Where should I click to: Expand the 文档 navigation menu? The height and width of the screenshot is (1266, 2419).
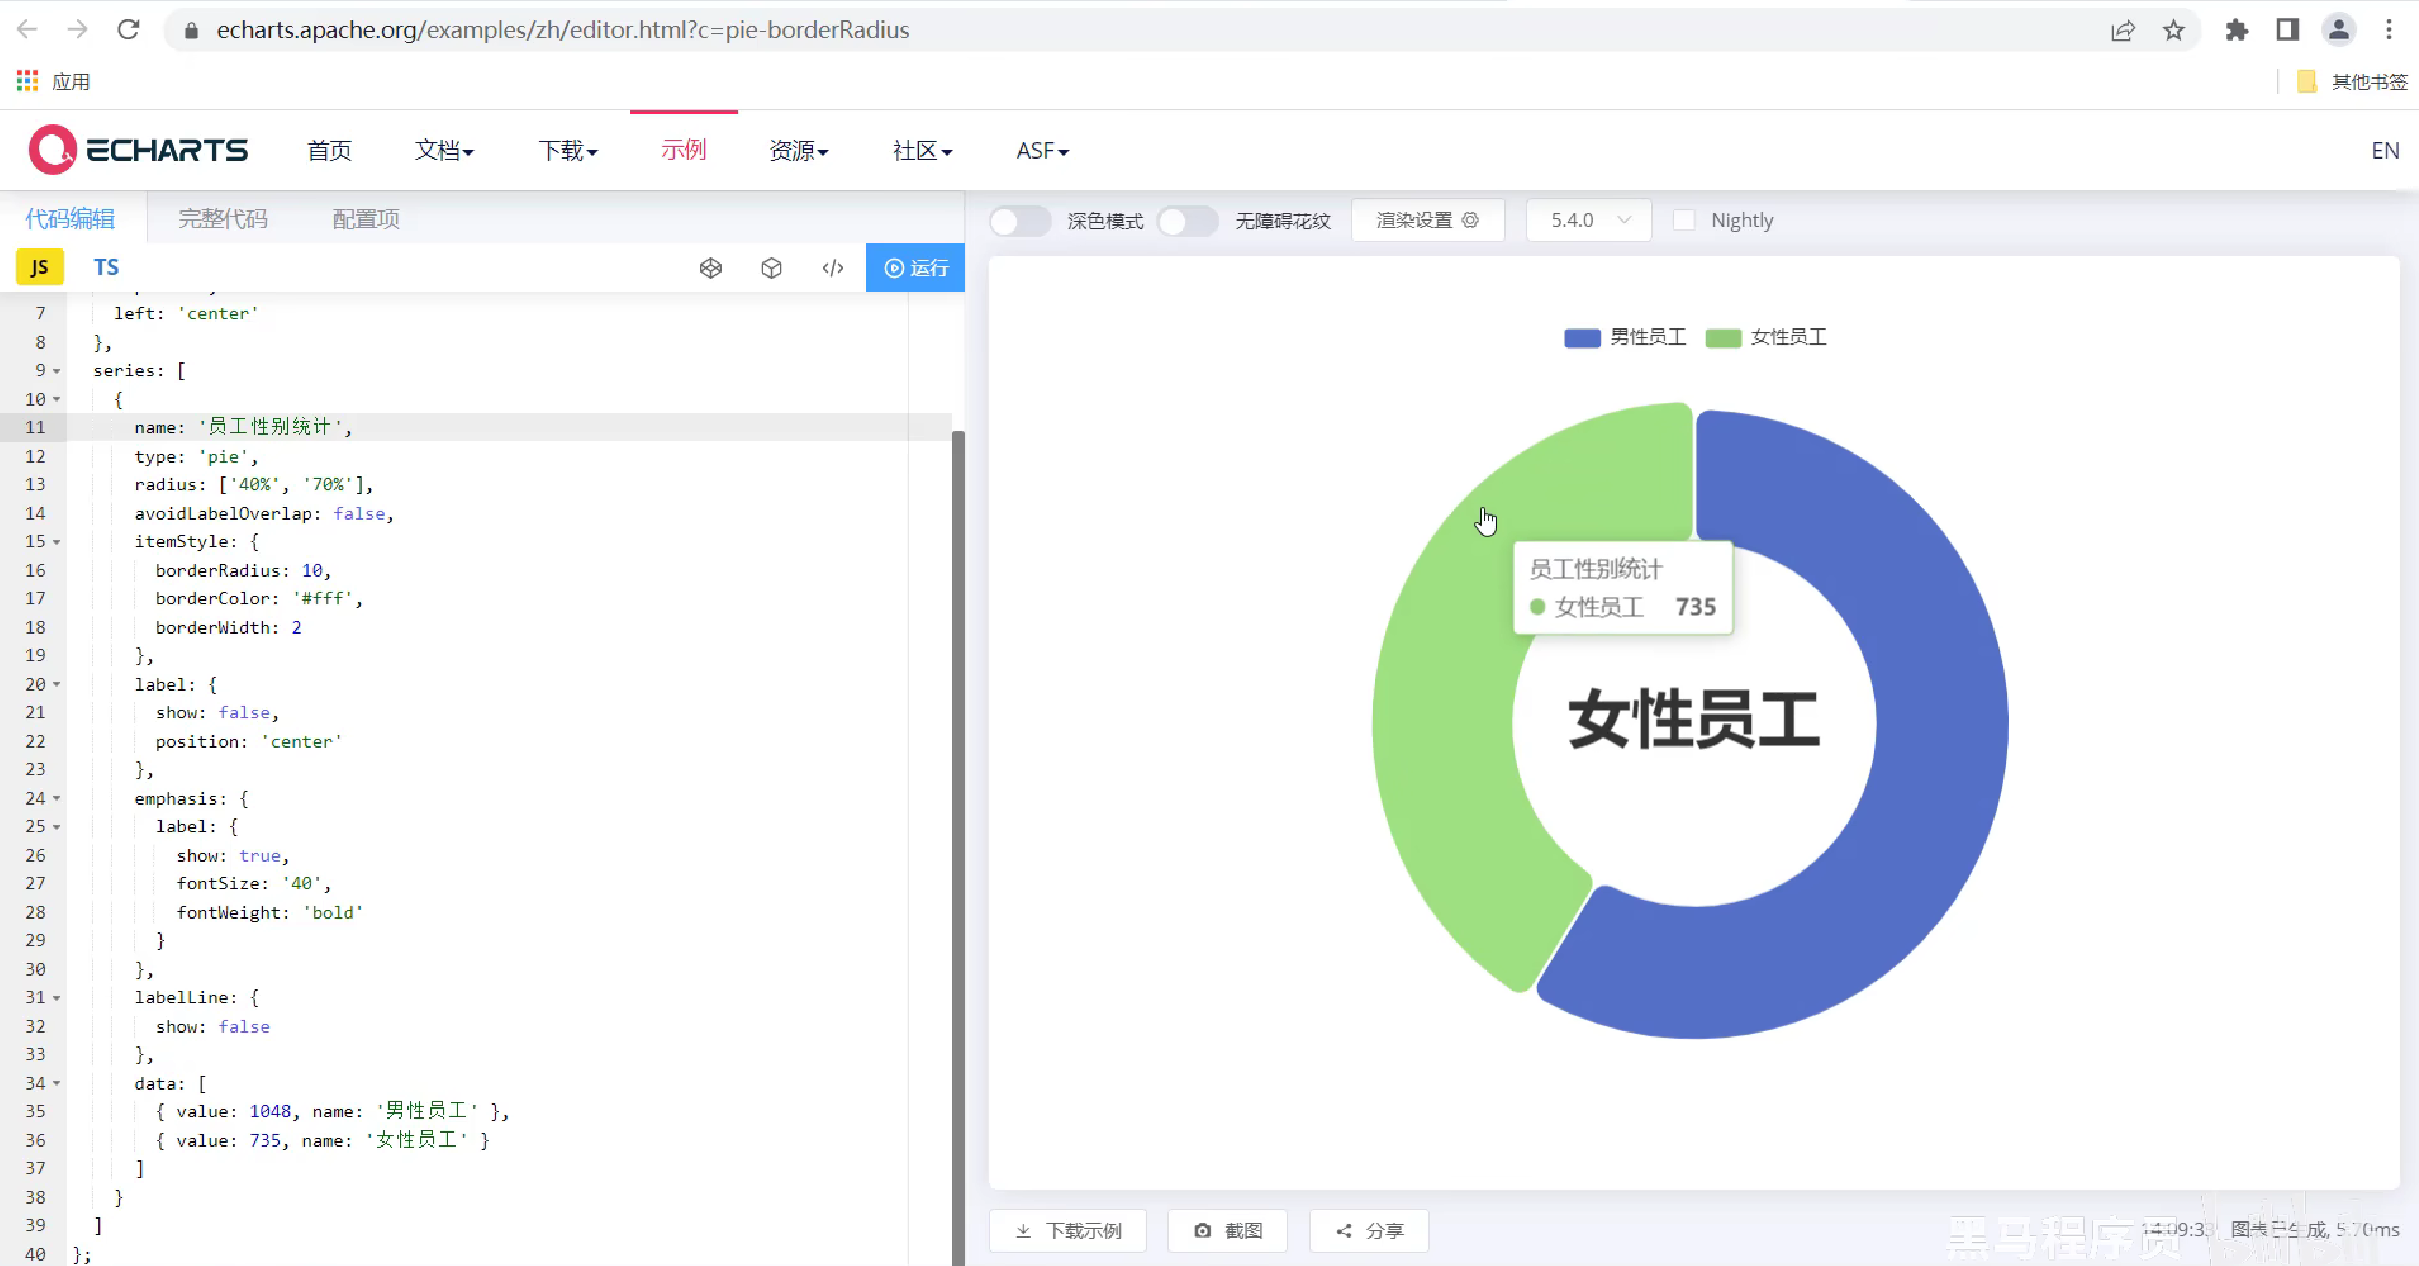click(444, 150)
